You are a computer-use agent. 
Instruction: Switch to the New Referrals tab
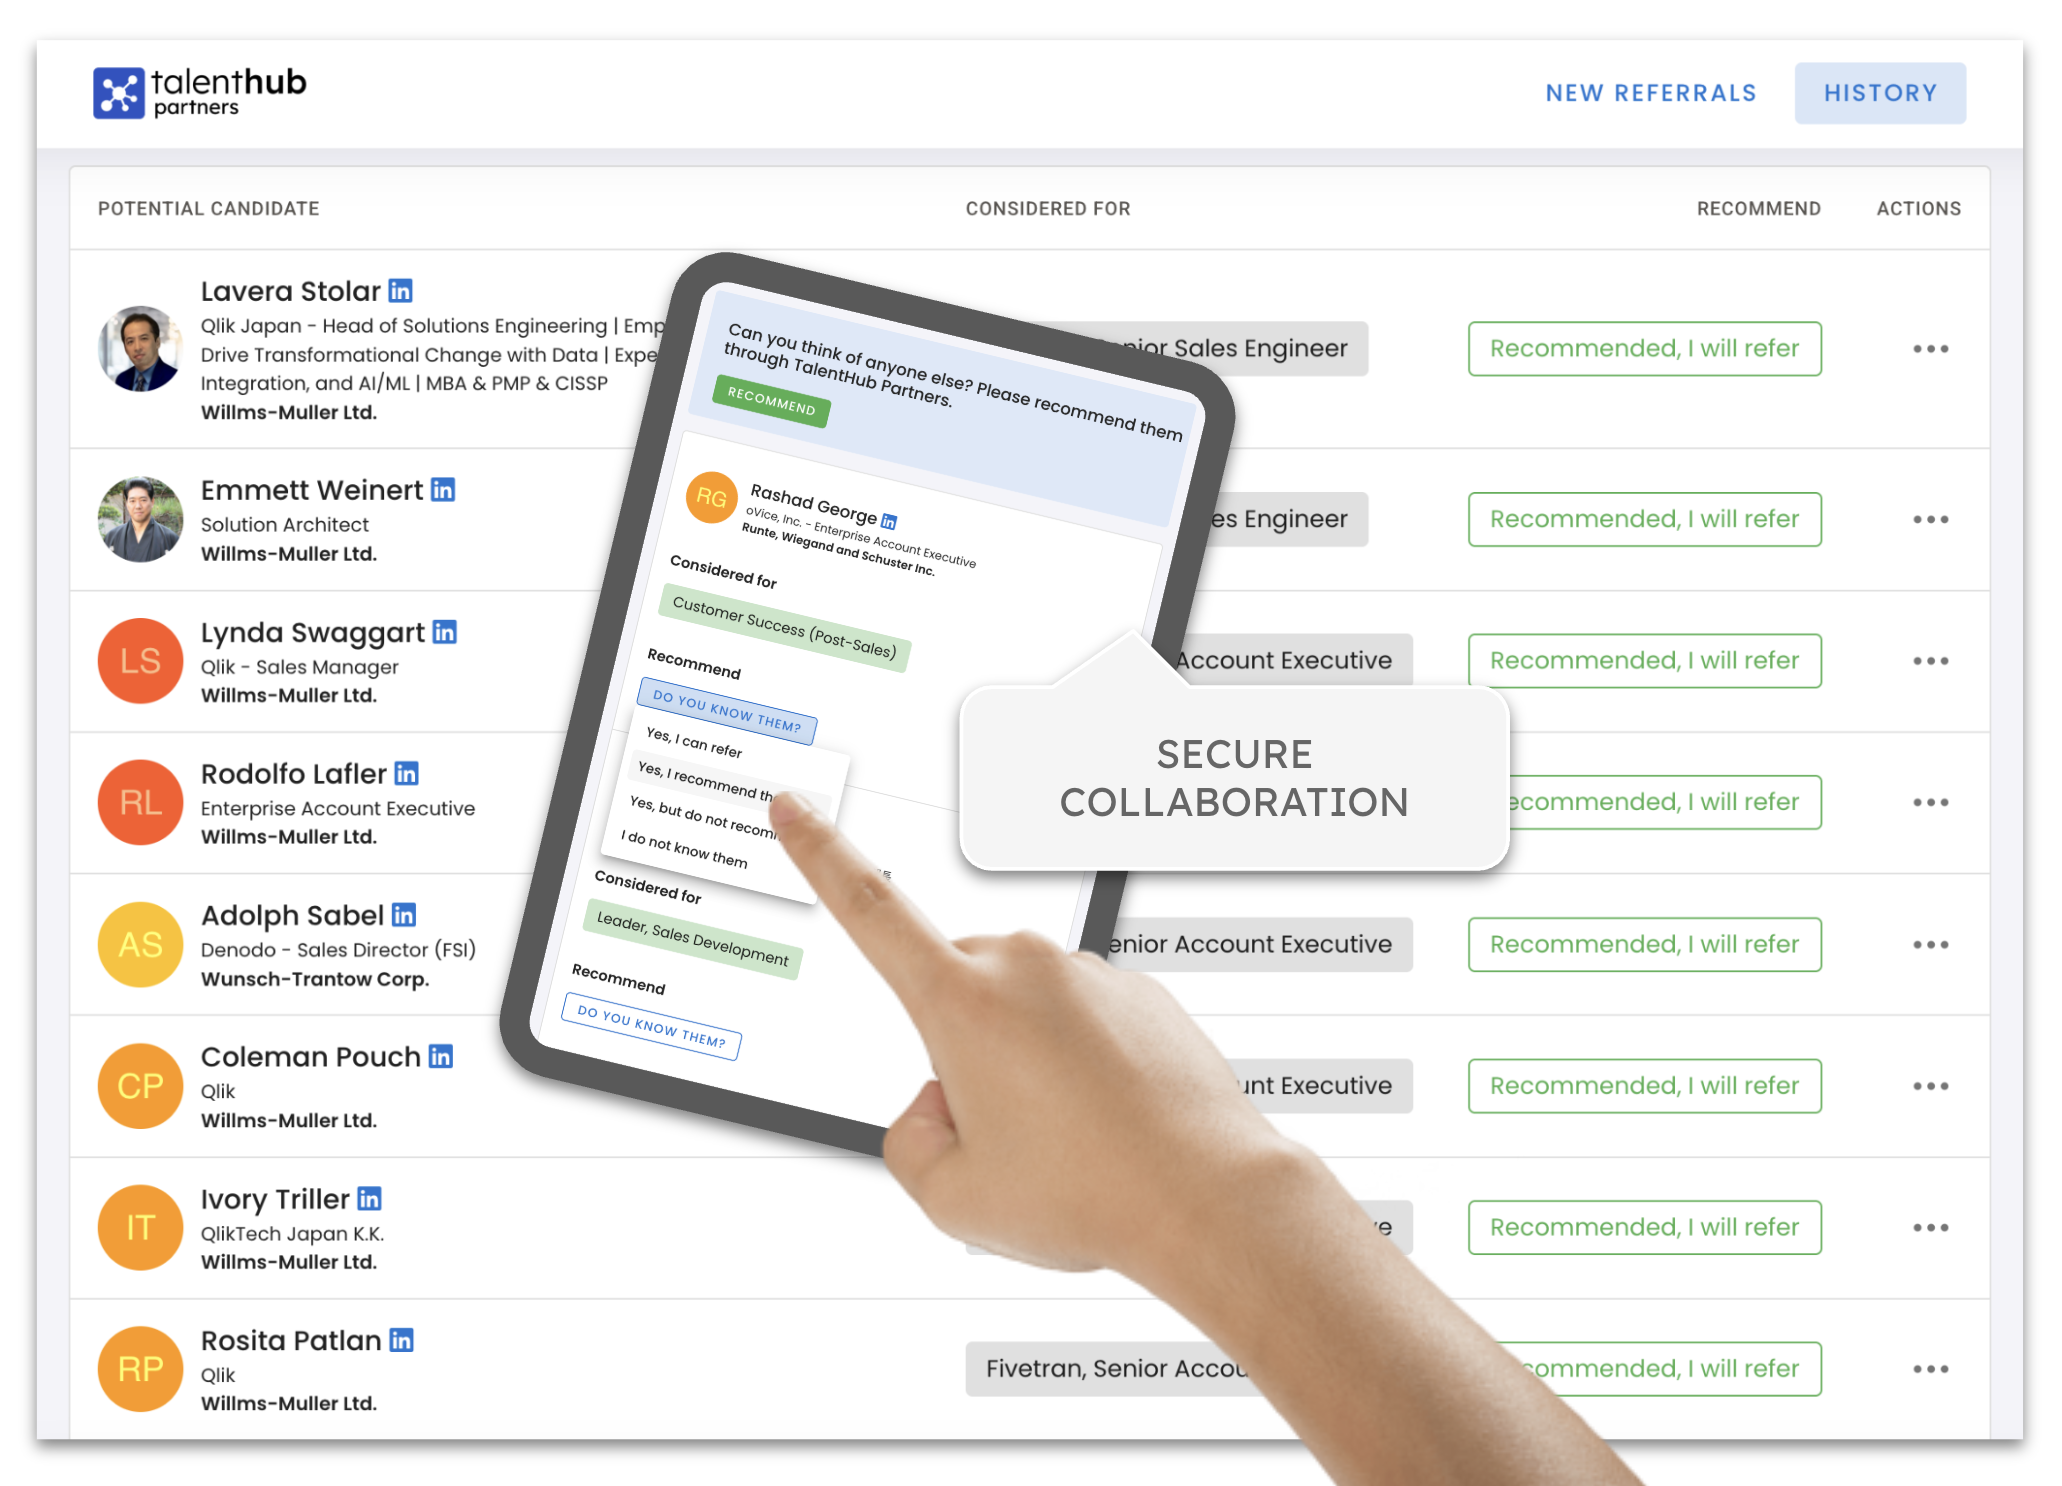coord(1650,93)
